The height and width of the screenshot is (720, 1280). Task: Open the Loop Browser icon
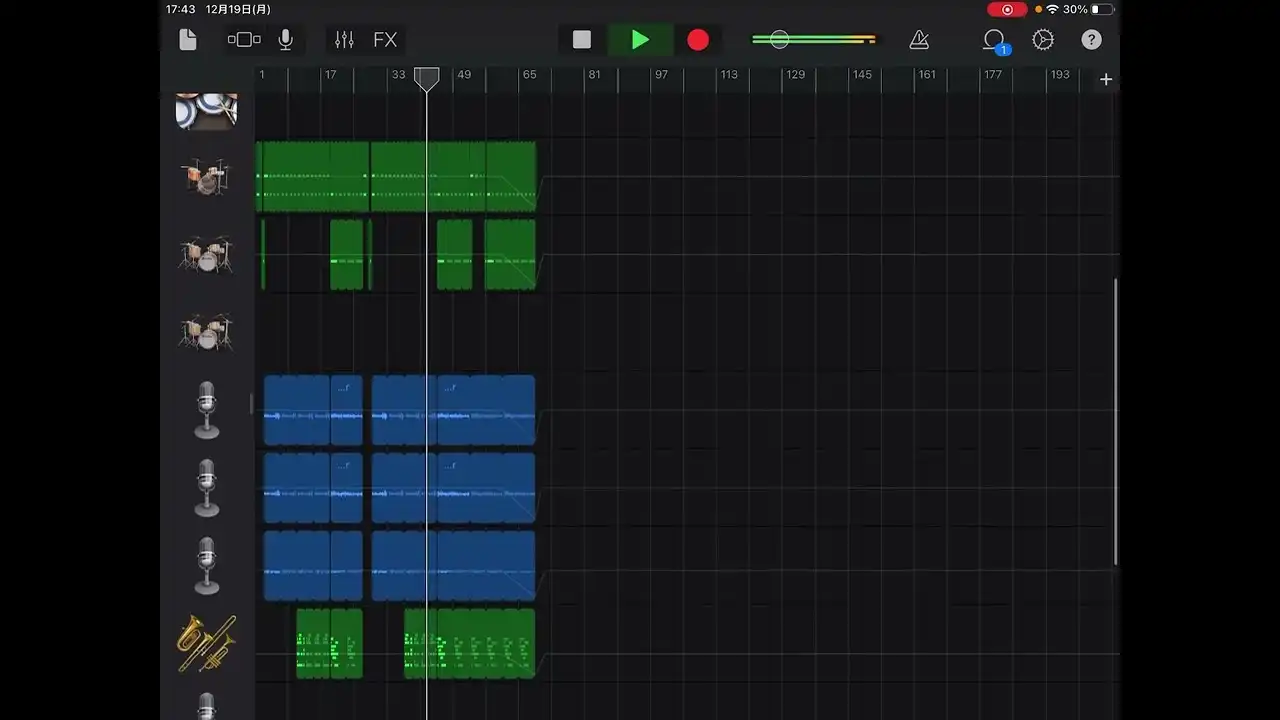click(994, 40)
